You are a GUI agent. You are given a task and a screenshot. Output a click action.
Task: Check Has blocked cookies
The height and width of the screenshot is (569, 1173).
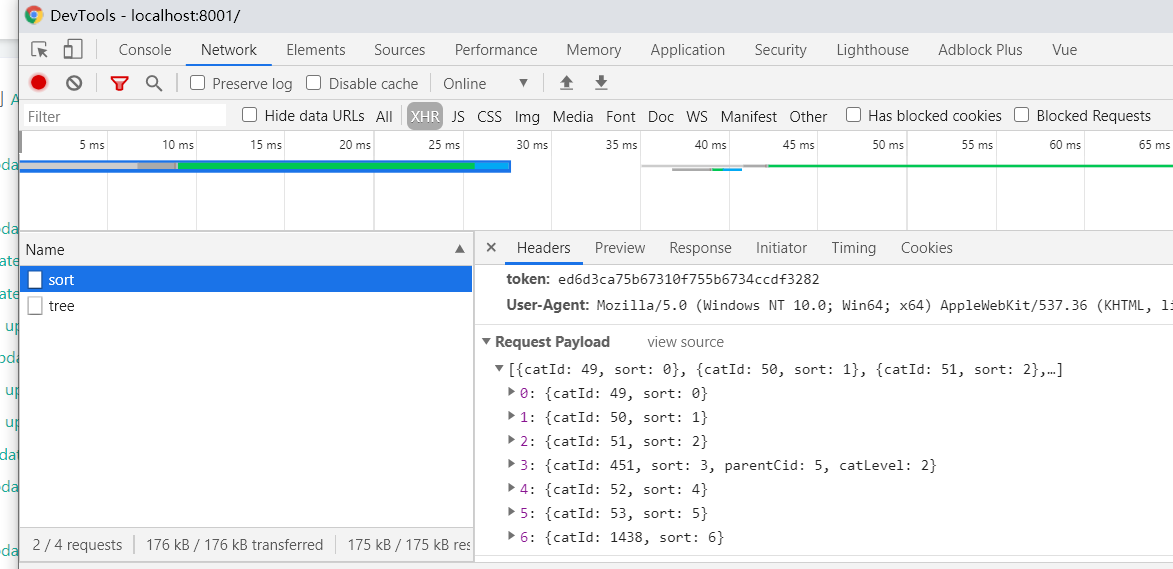[854, 114]
